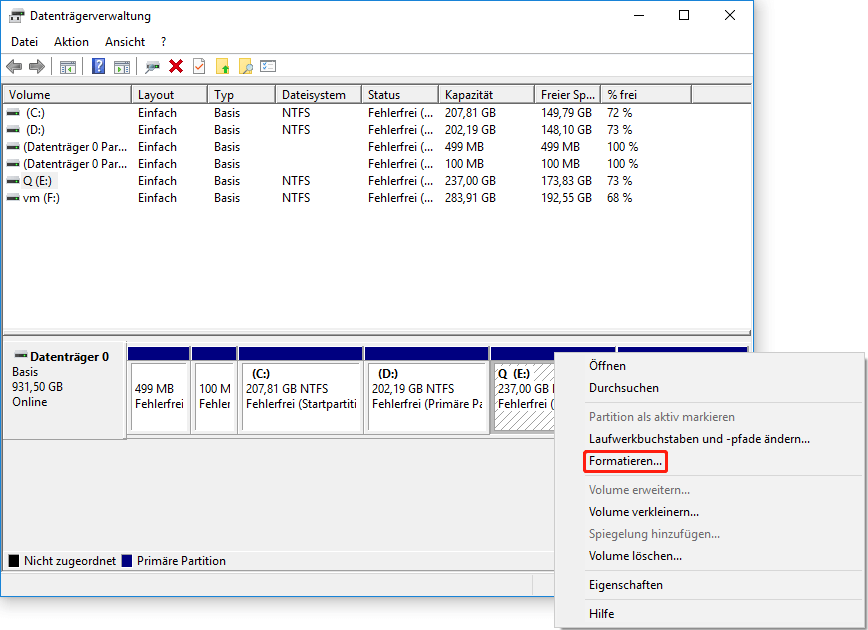Image resolution: width=868 pixels, height=630 pixels.
Task: Click the folder with magnifier toolbar icon
Action: point(245,66)
